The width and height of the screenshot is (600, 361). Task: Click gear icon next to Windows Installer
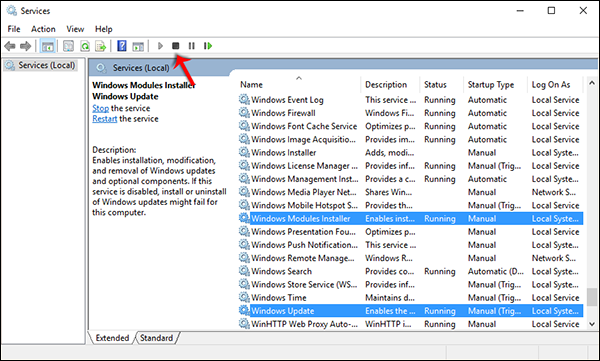coord(244,152)
